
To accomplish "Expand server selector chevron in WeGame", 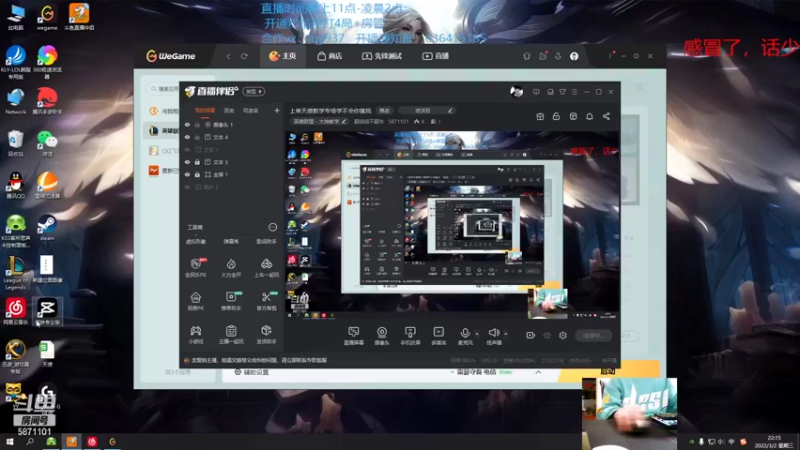I will click(x=538, y=372).
